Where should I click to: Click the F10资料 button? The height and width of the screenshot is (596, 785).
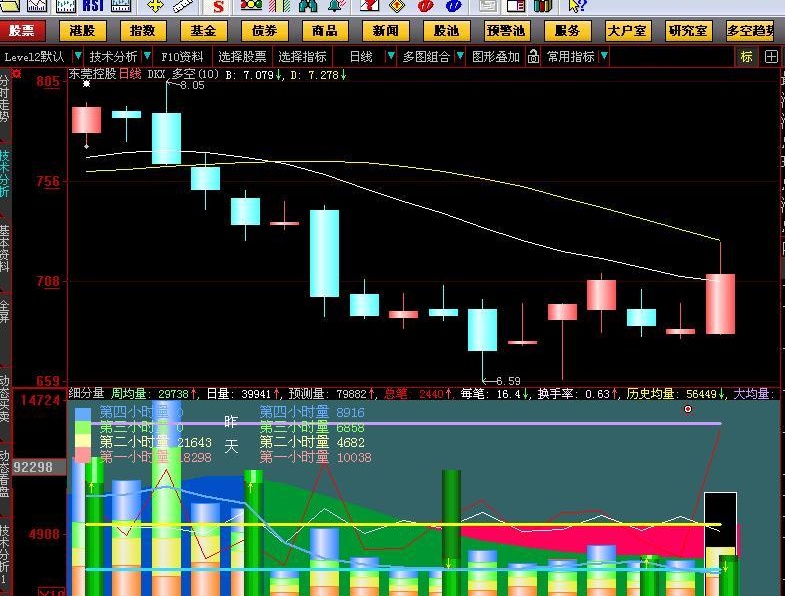point(182,57)
